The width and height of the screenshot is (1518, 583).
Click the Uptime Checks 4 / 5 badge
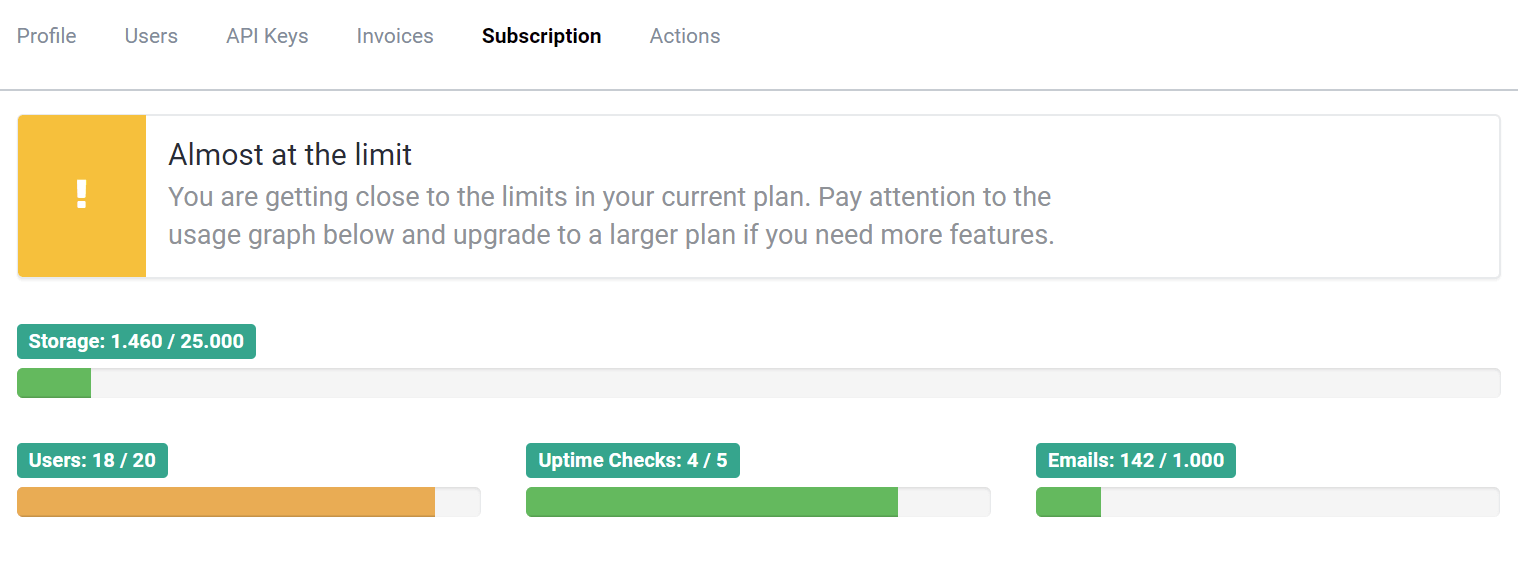[x=633, y=461]
